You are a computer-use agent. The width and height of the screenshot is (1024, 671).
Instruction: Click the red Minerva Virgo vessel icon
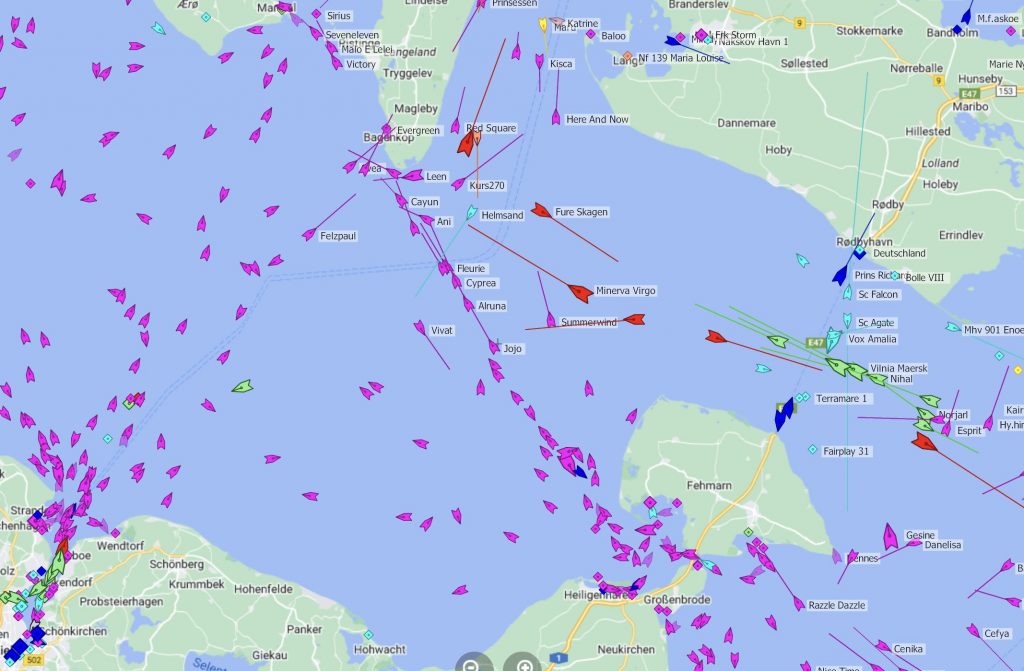coord(579,292)
